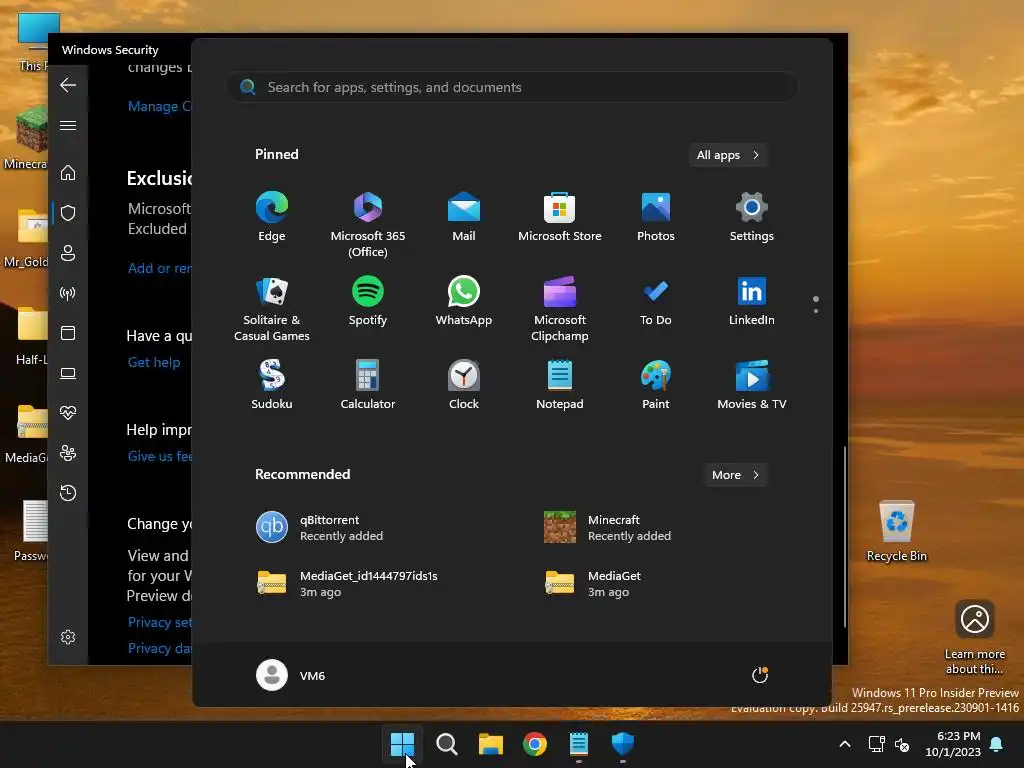Open Home in Windows Security sidebar
The height and width of the screenshot is (768, 1024).
[68, 172]
